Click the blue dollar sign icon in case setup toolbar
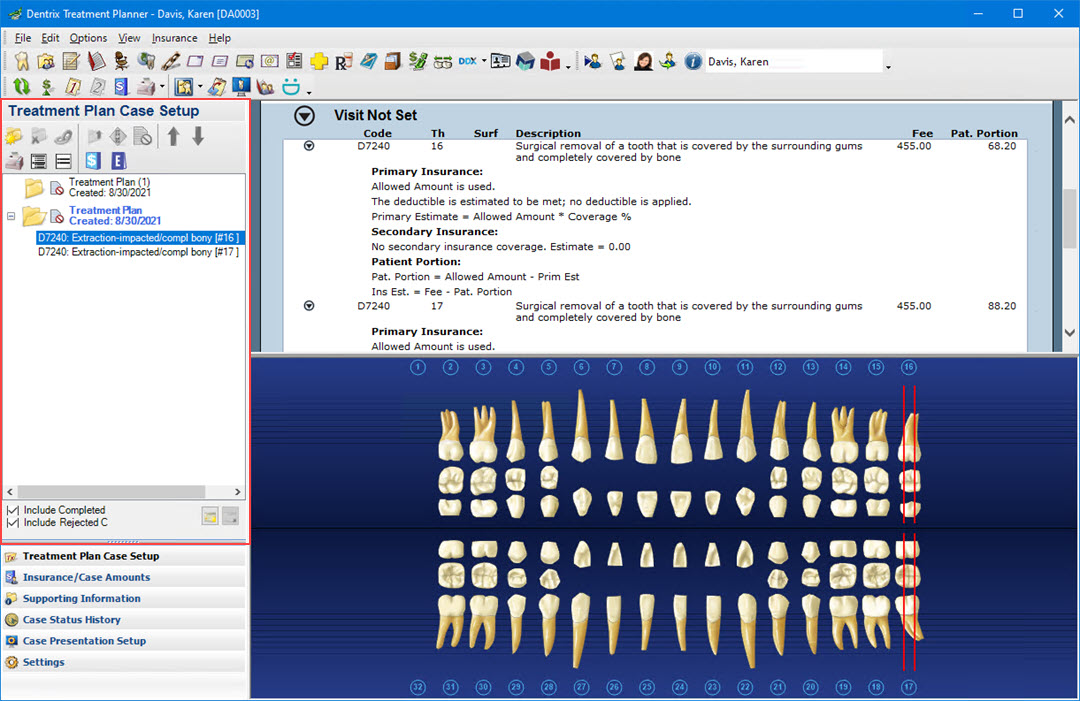 pos(93,160)
